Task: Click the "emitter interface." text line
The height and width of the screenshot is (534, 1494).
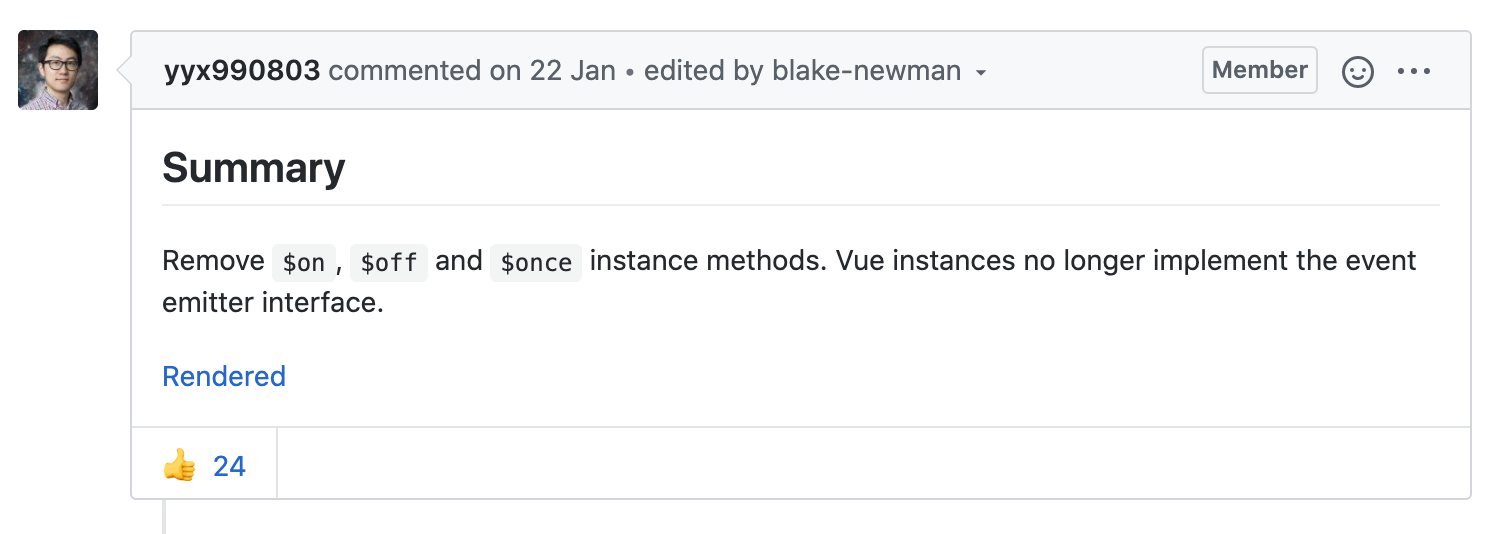Action: pyautogui.click(x=273, y=303)
